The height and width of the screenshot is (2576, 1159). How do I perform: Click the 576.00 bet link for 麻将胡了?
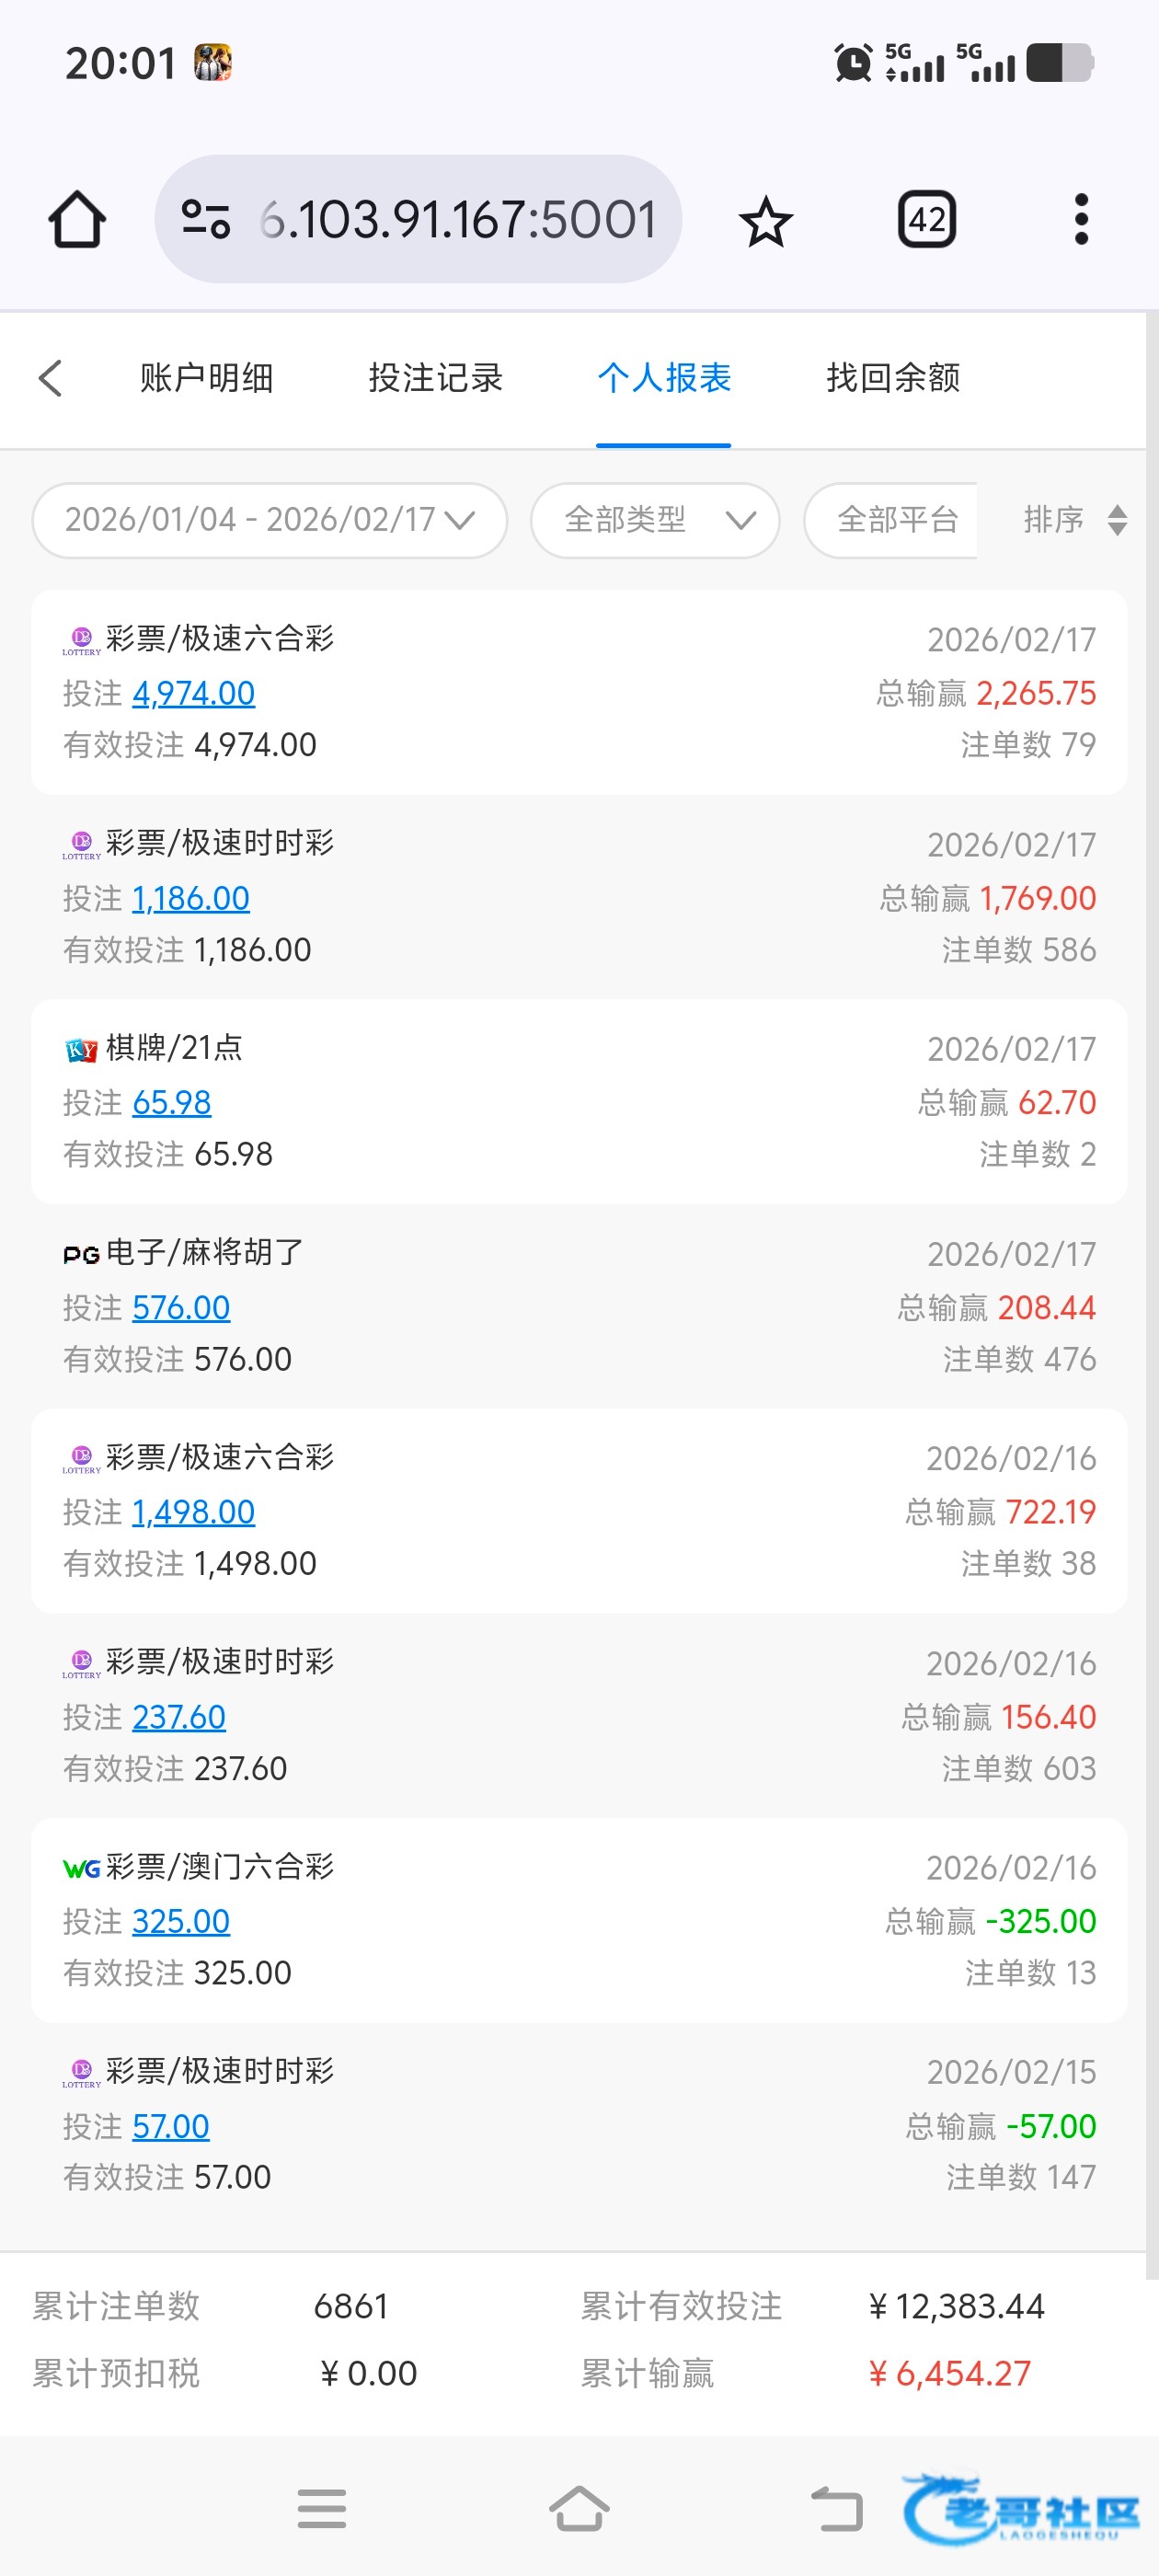181,1307
